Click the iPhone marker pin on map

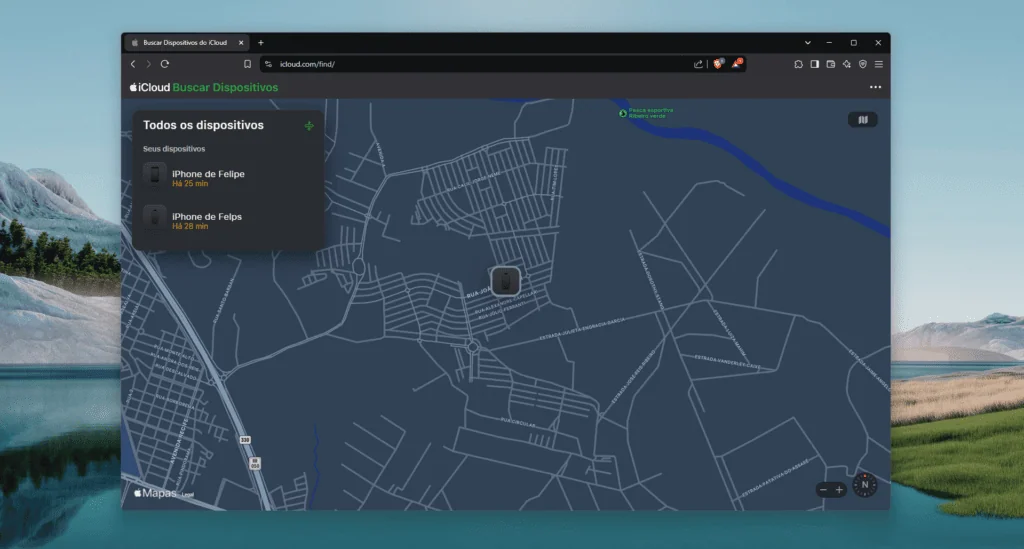[506, 280]
